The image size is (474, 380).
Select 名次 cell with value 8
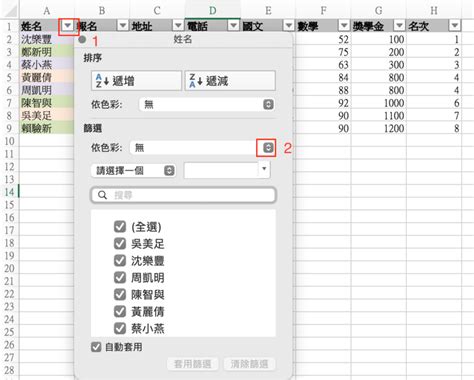click(x=434, y=128)
